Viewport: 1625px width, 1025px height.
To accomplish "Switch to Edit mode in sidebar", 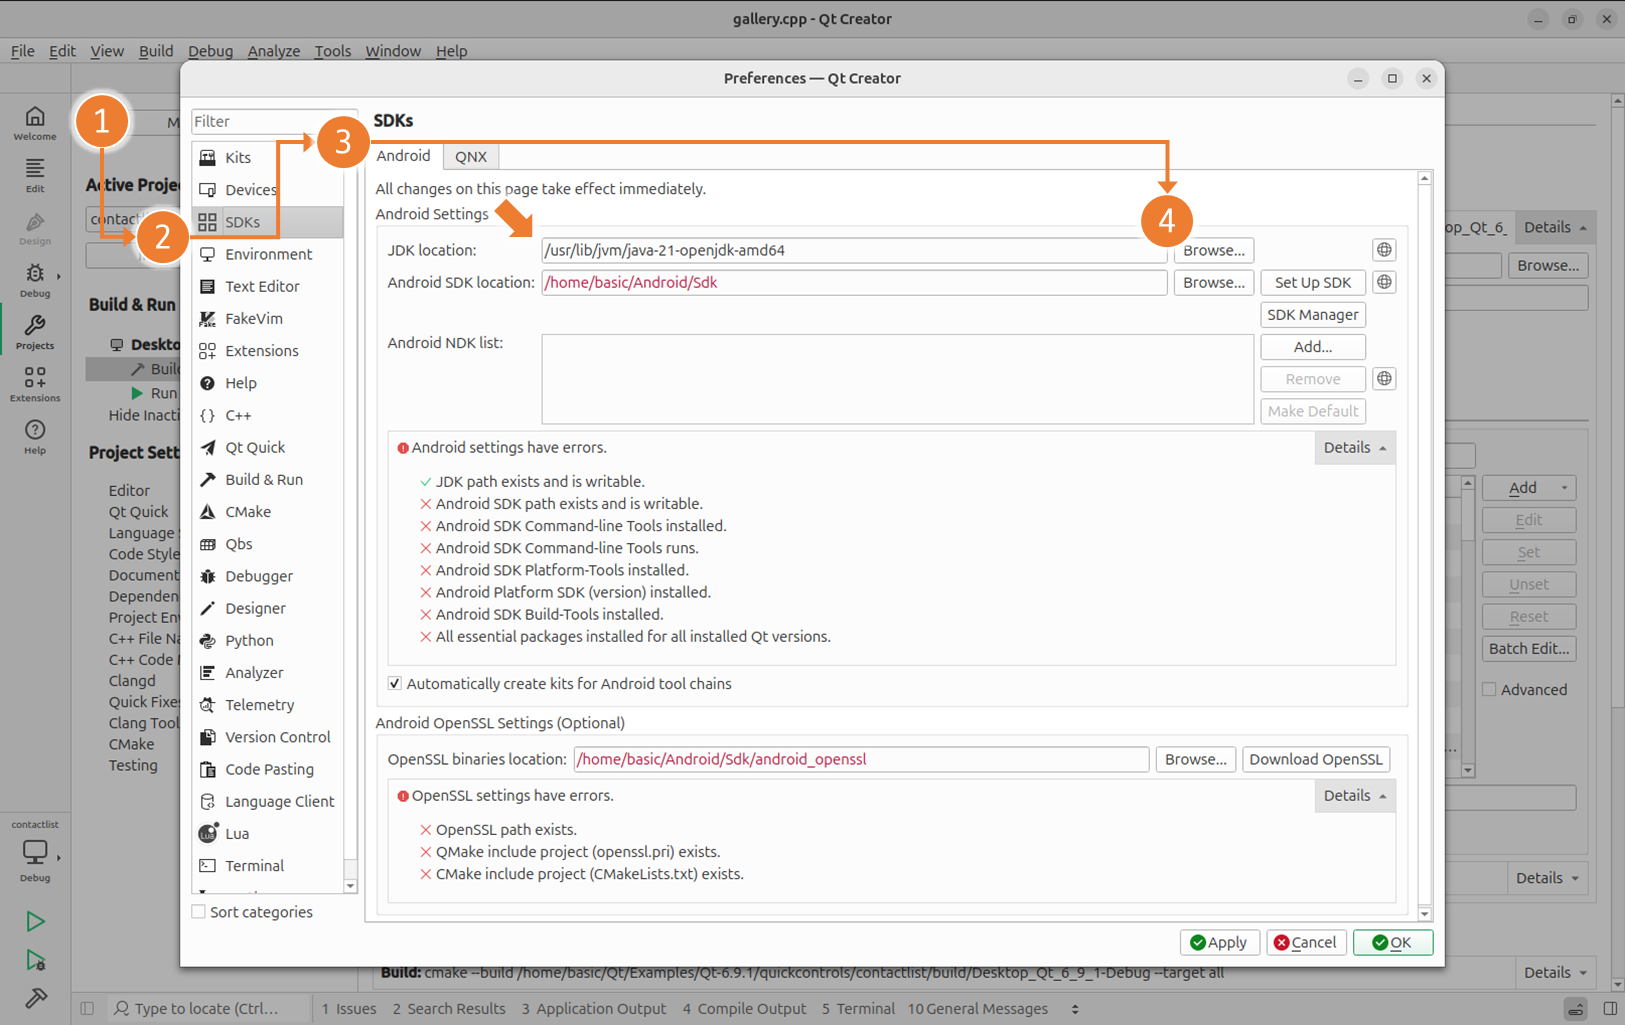I will pyautogui.click(x=35, y=175).
